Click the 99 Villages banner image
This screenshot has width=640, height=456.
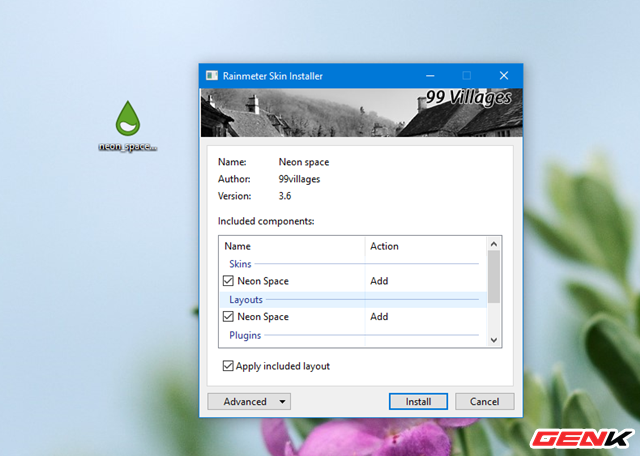click(x=361, y=113)
